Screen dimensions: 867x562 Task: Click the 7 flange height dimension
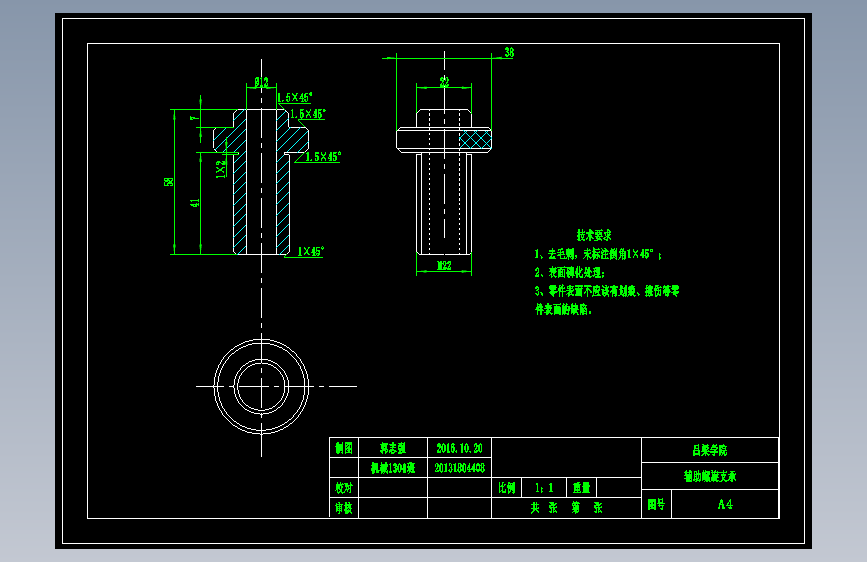click(x=193, y=118)
